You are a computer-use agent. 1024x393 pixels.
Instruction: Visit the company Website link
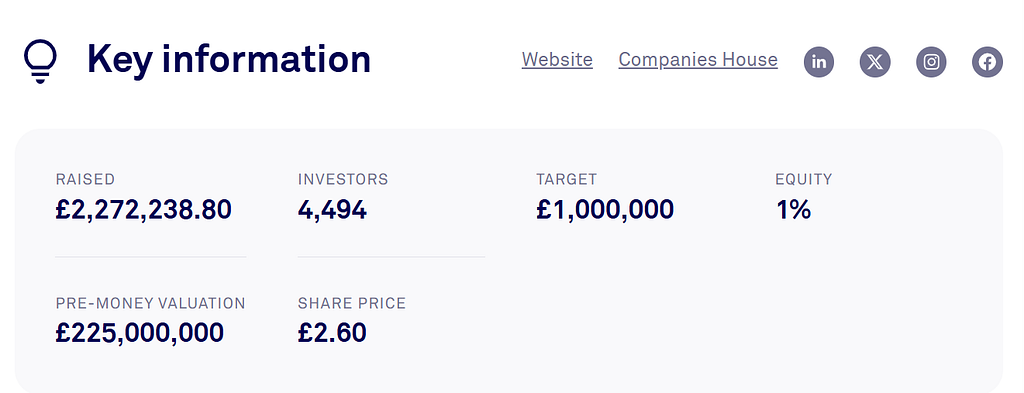pos(557,59)
